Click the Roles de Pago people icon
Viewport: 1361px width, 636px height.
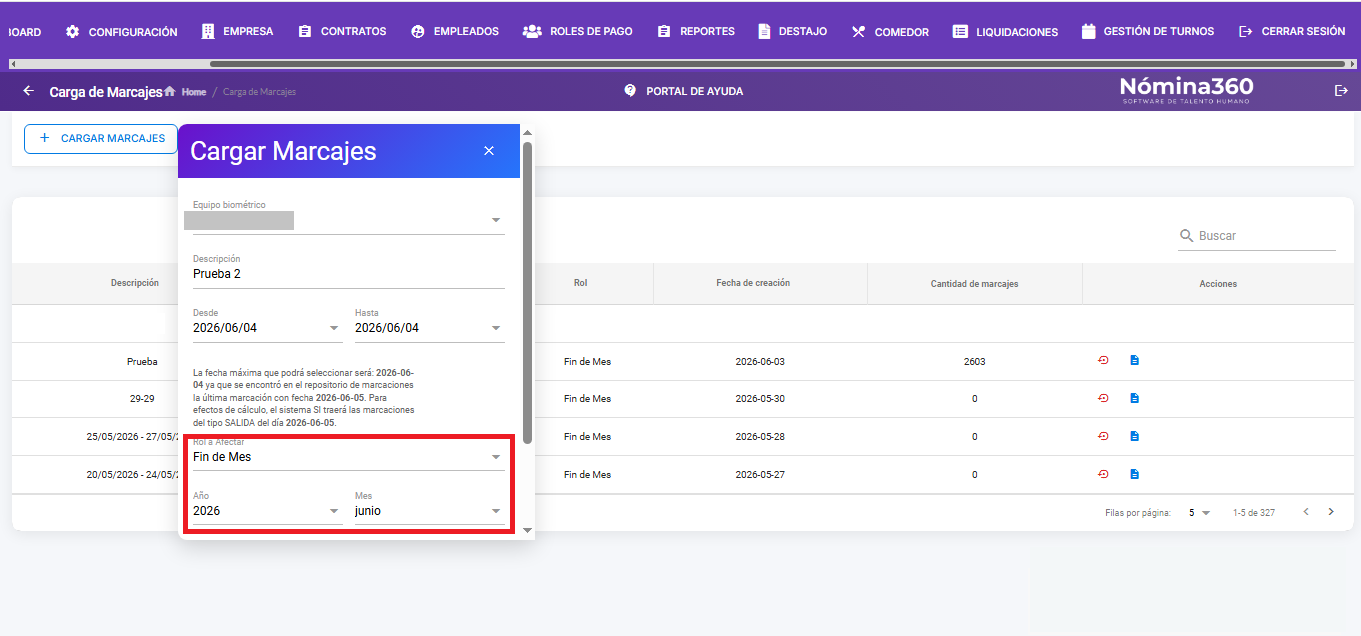point(532,31)
